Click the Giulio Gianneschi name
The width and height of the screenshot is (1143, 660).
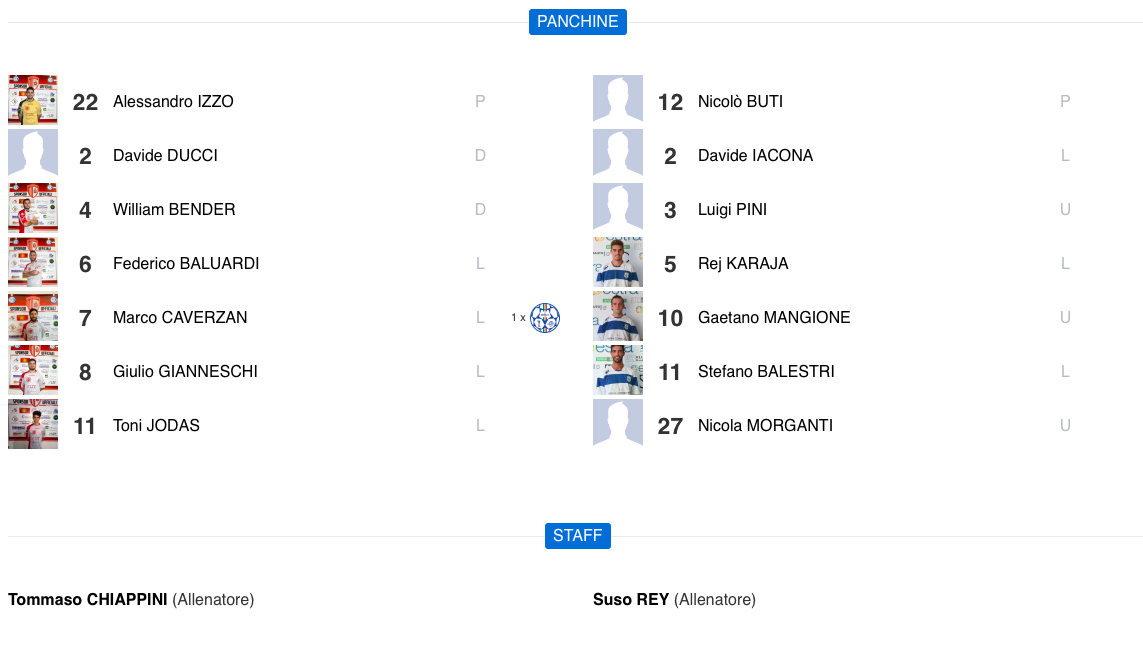pos(185,372)
